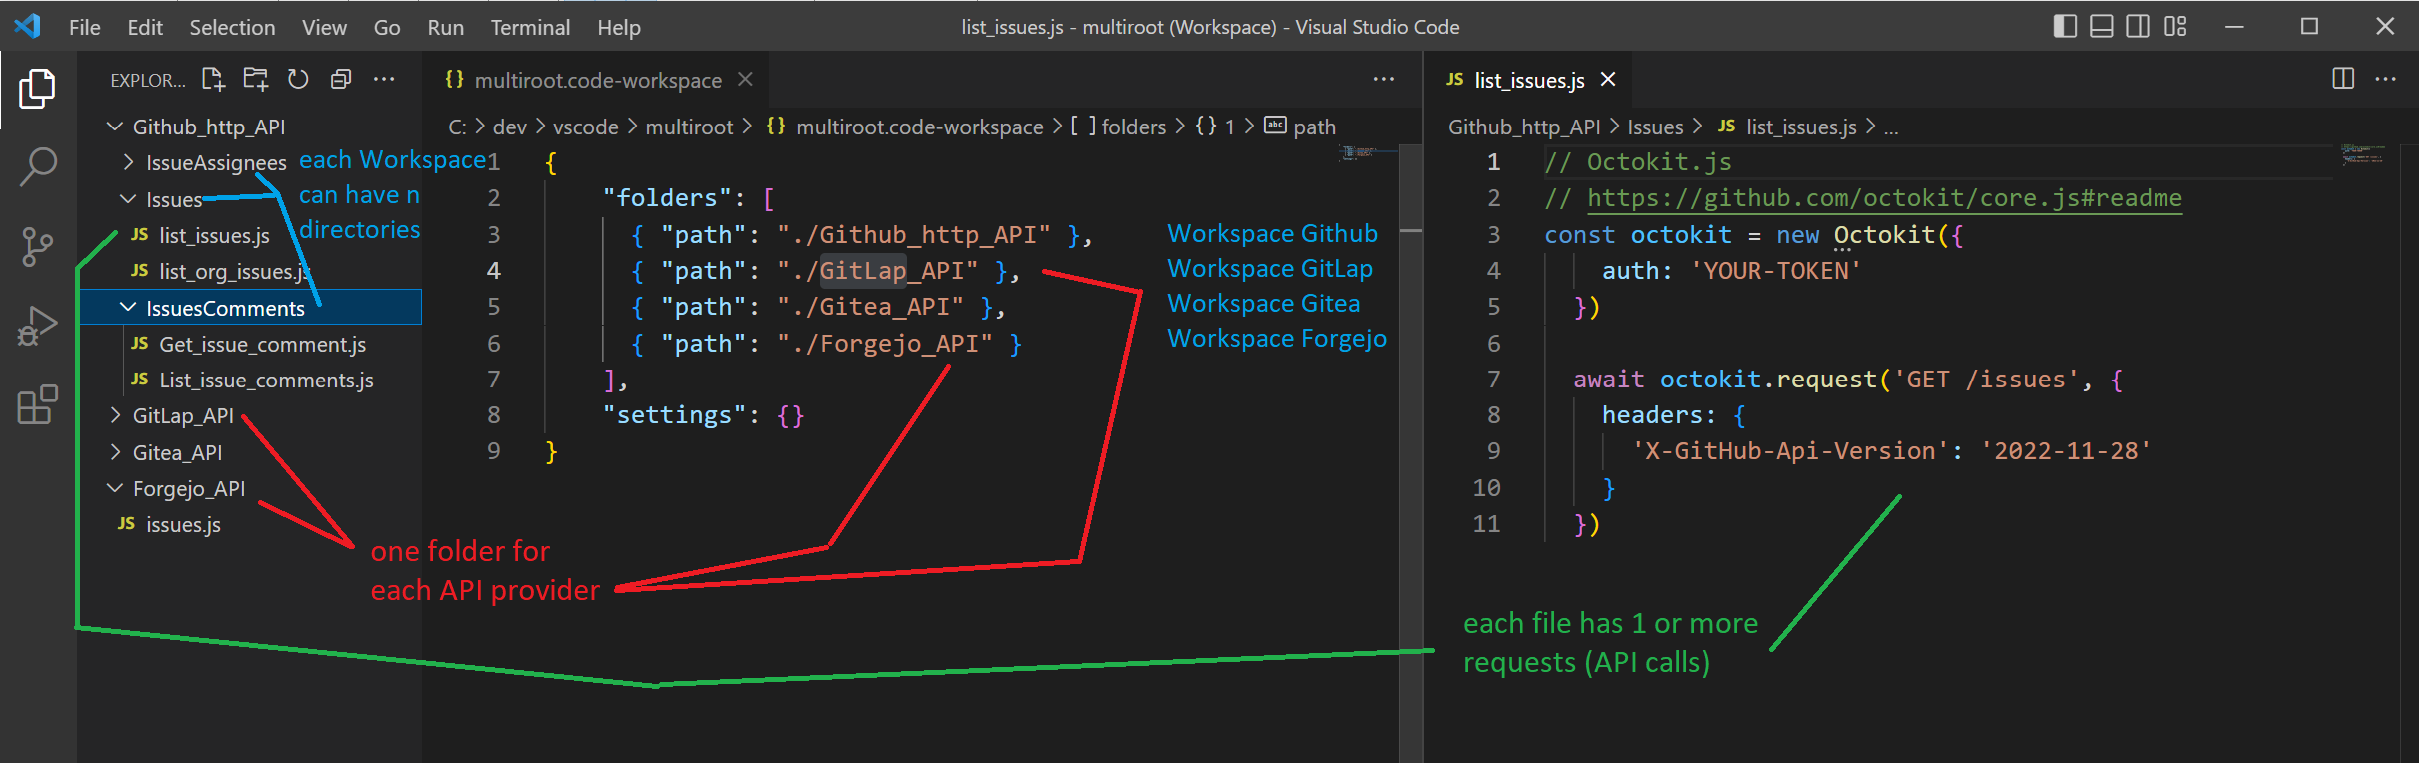Click "./Gitea_API" path value
The image size is (2419, 763).
pos(870,307)
